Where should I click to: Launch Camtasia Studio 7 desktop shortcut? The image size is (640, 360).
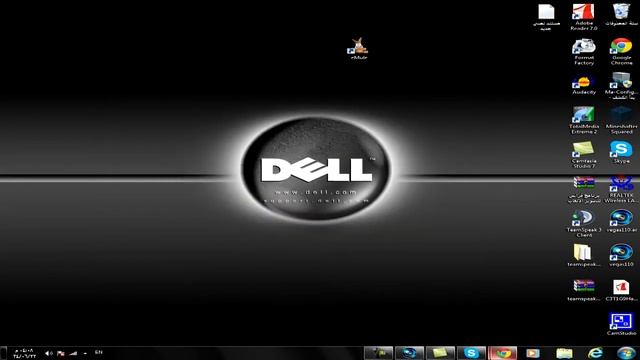pyautogui.click(x=584, y=155)
